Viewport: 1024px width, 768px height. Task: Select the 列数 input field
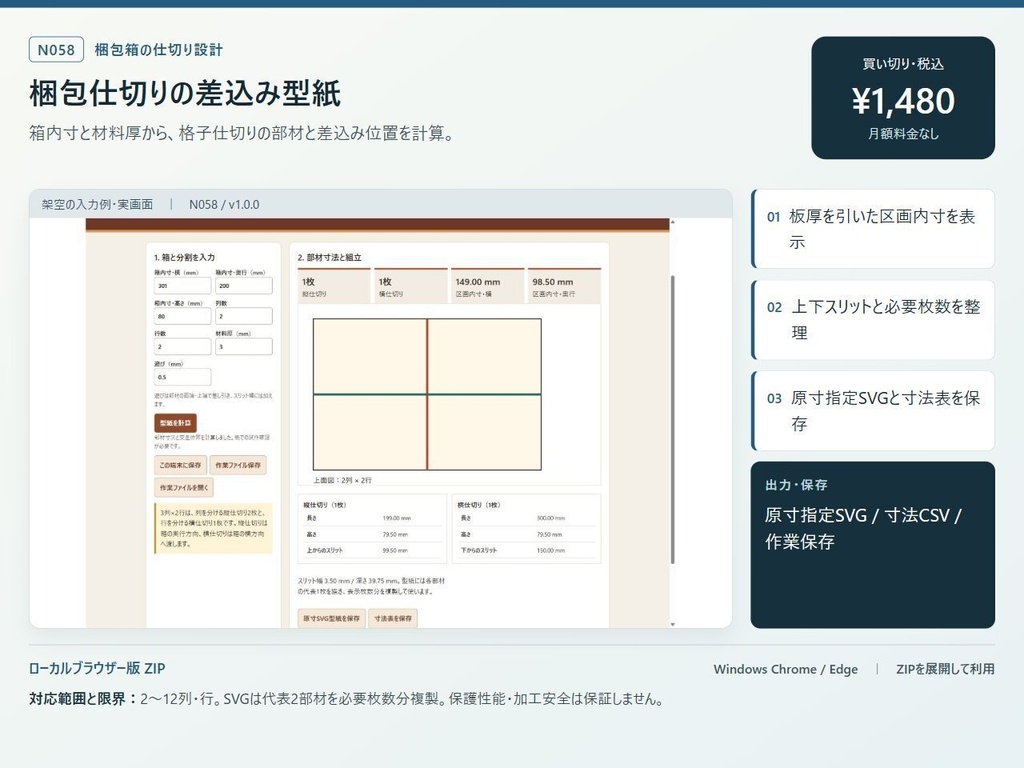point(244,316)
